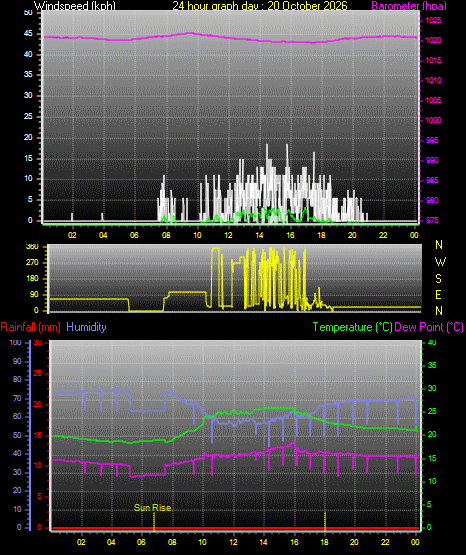Viewport: 466px width, 555px height.
Task: Click the 'Humidity' legend label
Action: coord(86,327)
